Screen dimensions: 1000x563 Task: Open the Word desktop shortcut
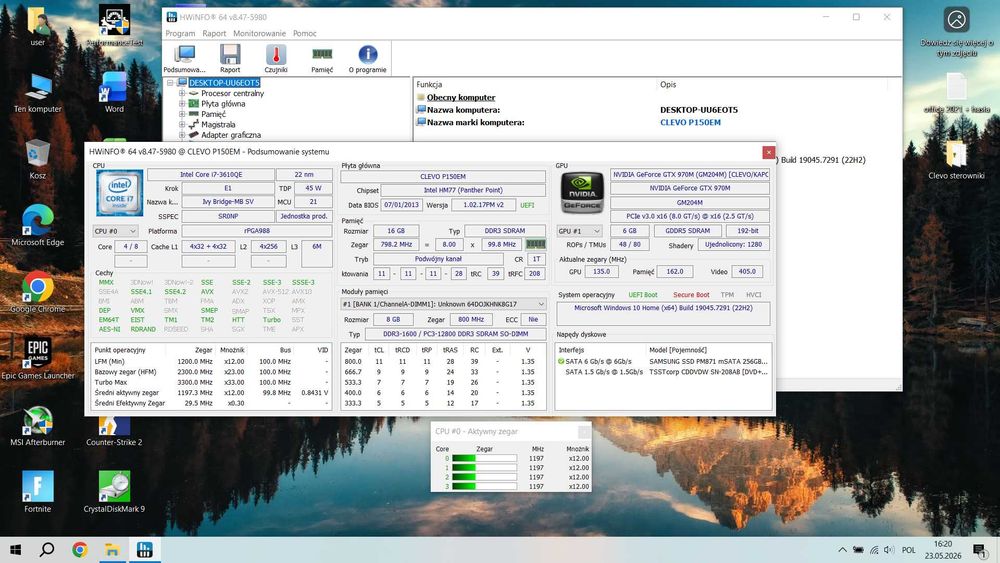[114, 92]
